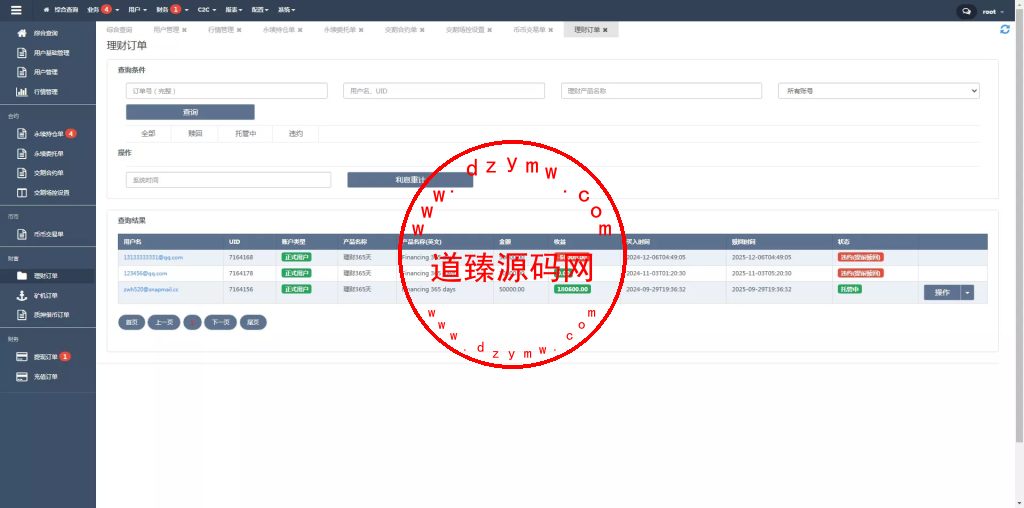Open the 系统 dropdown in top bar
The height and width of the screenshot is (508, 1024).
click(x=286, y=10)
